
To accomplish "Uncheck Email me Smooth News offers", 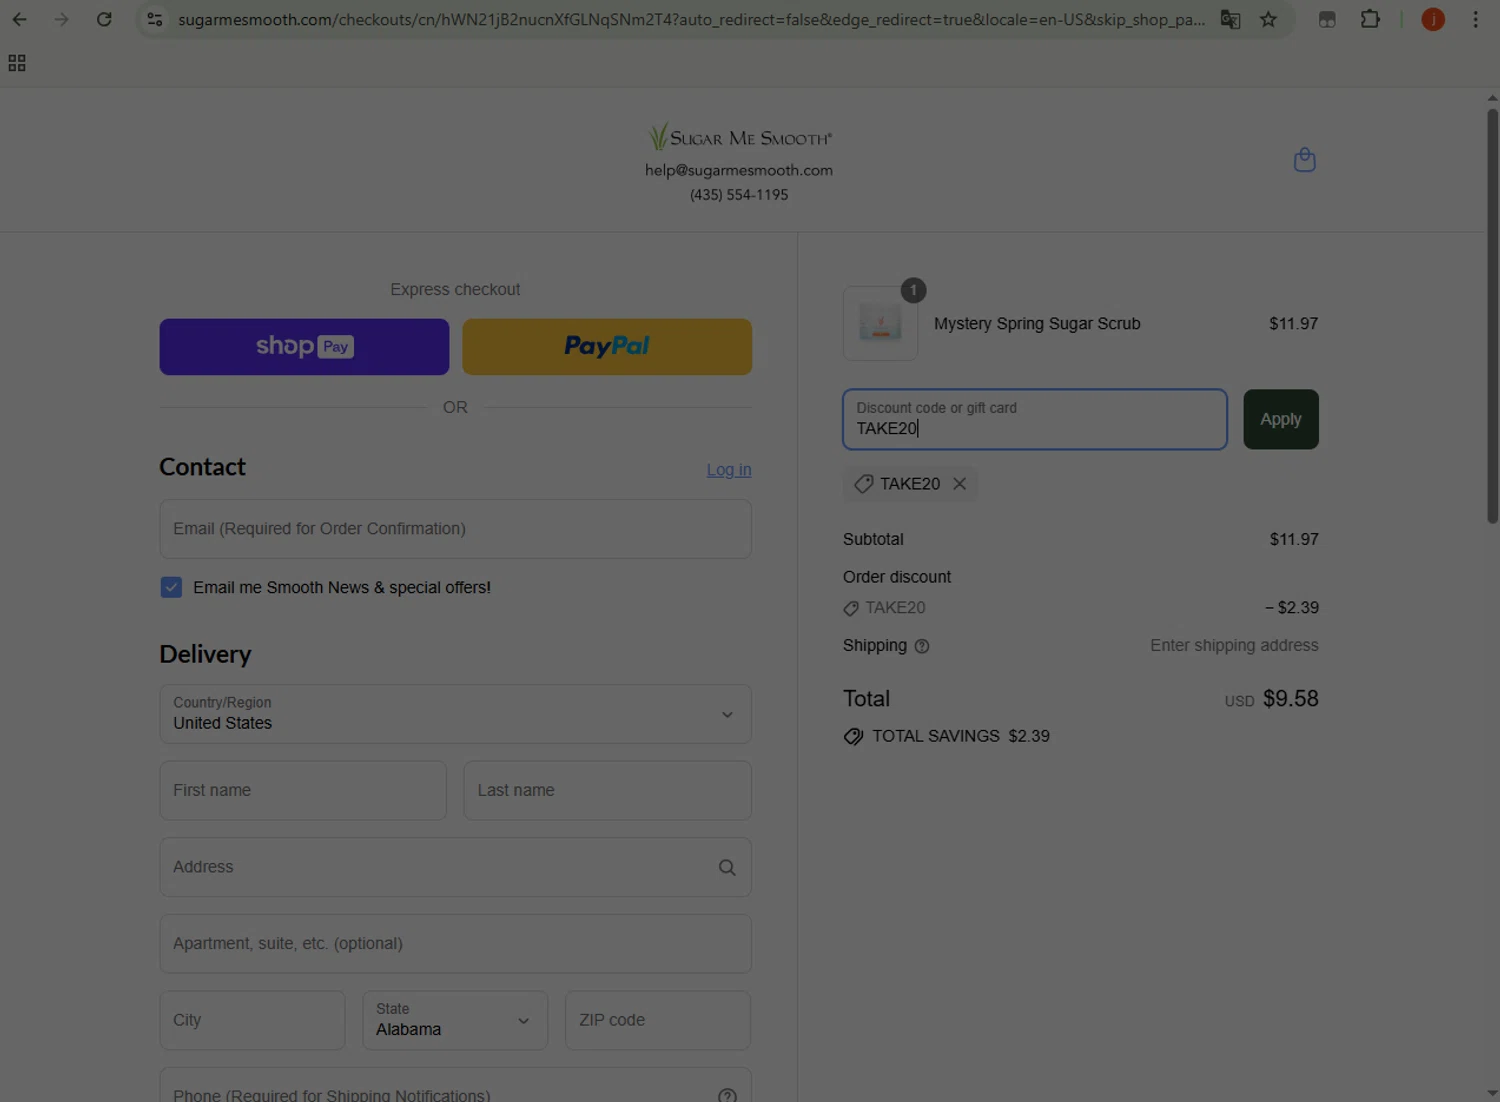I will tap(171, 587).
